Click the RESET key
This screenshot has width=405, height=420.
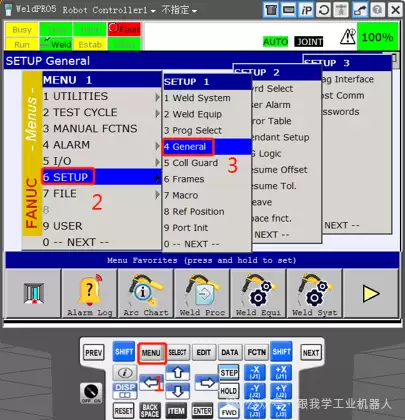pyautogui.click(x=123, y=411)
